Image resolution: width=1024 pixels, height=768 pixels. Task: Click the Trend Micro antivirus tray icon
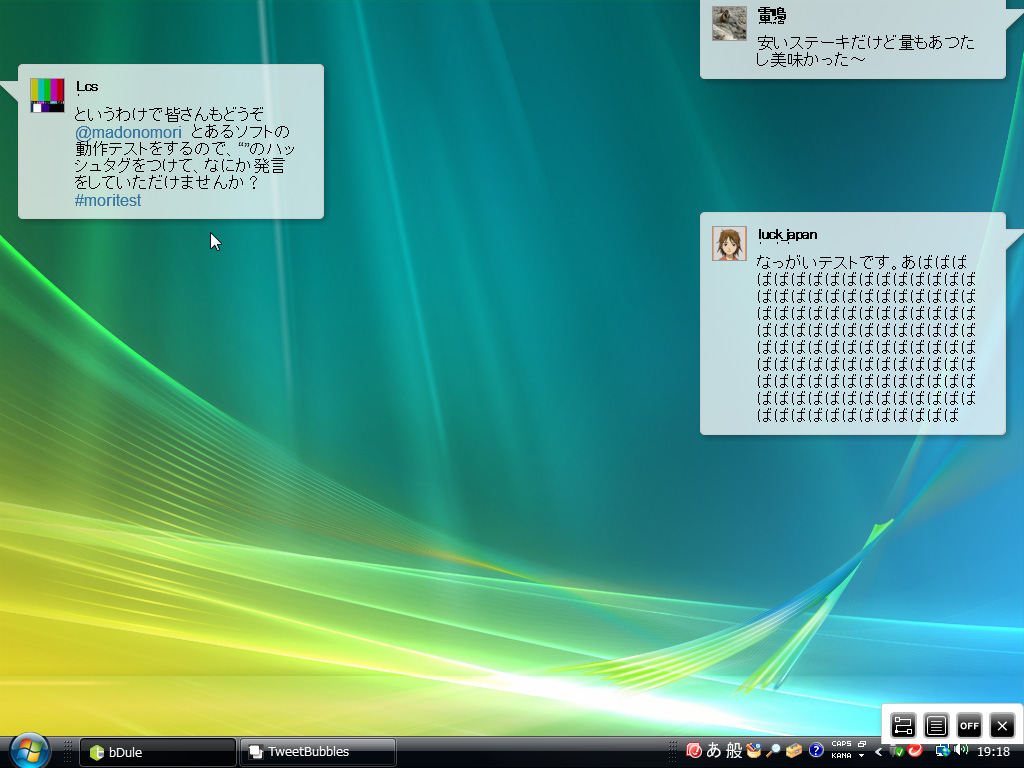[915, 751]
